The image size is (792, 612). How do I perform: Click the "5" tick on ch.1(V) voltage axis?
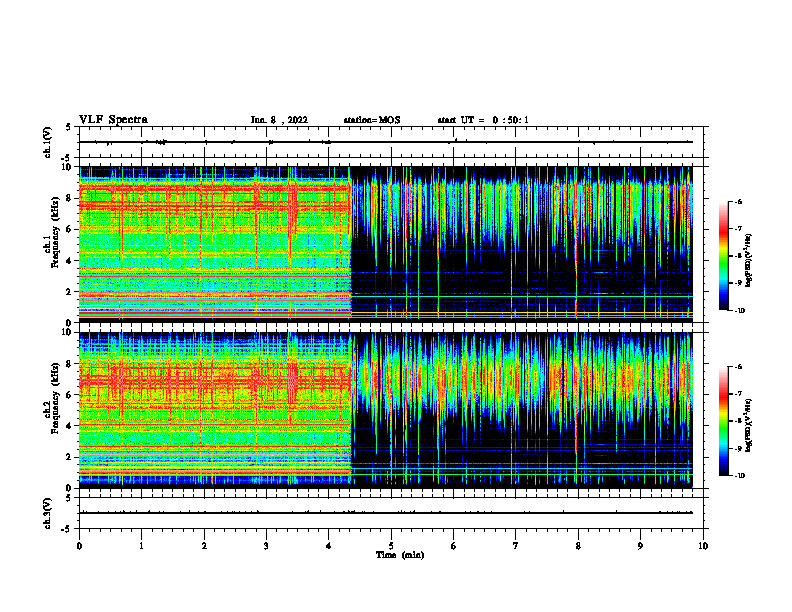coord(69,127)
